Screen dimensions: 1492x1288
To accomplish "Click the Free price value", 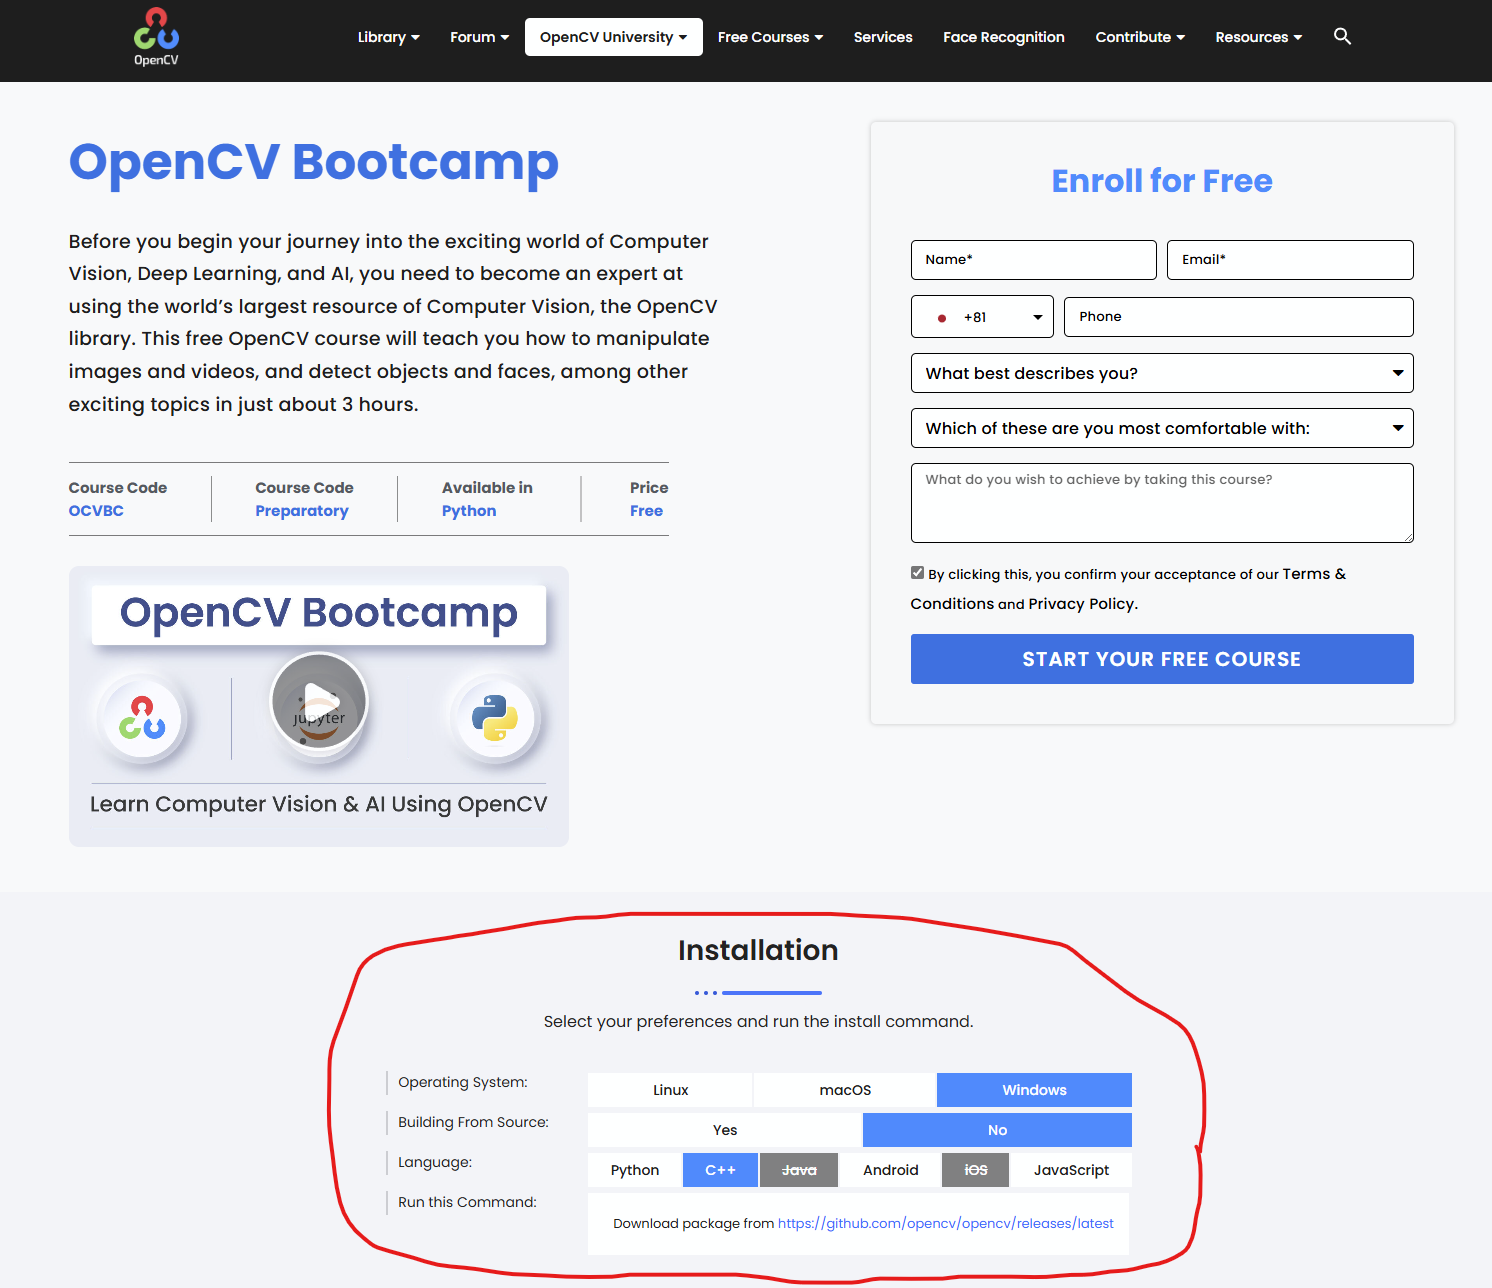I will pyautogui.click(x=646, y=511).
